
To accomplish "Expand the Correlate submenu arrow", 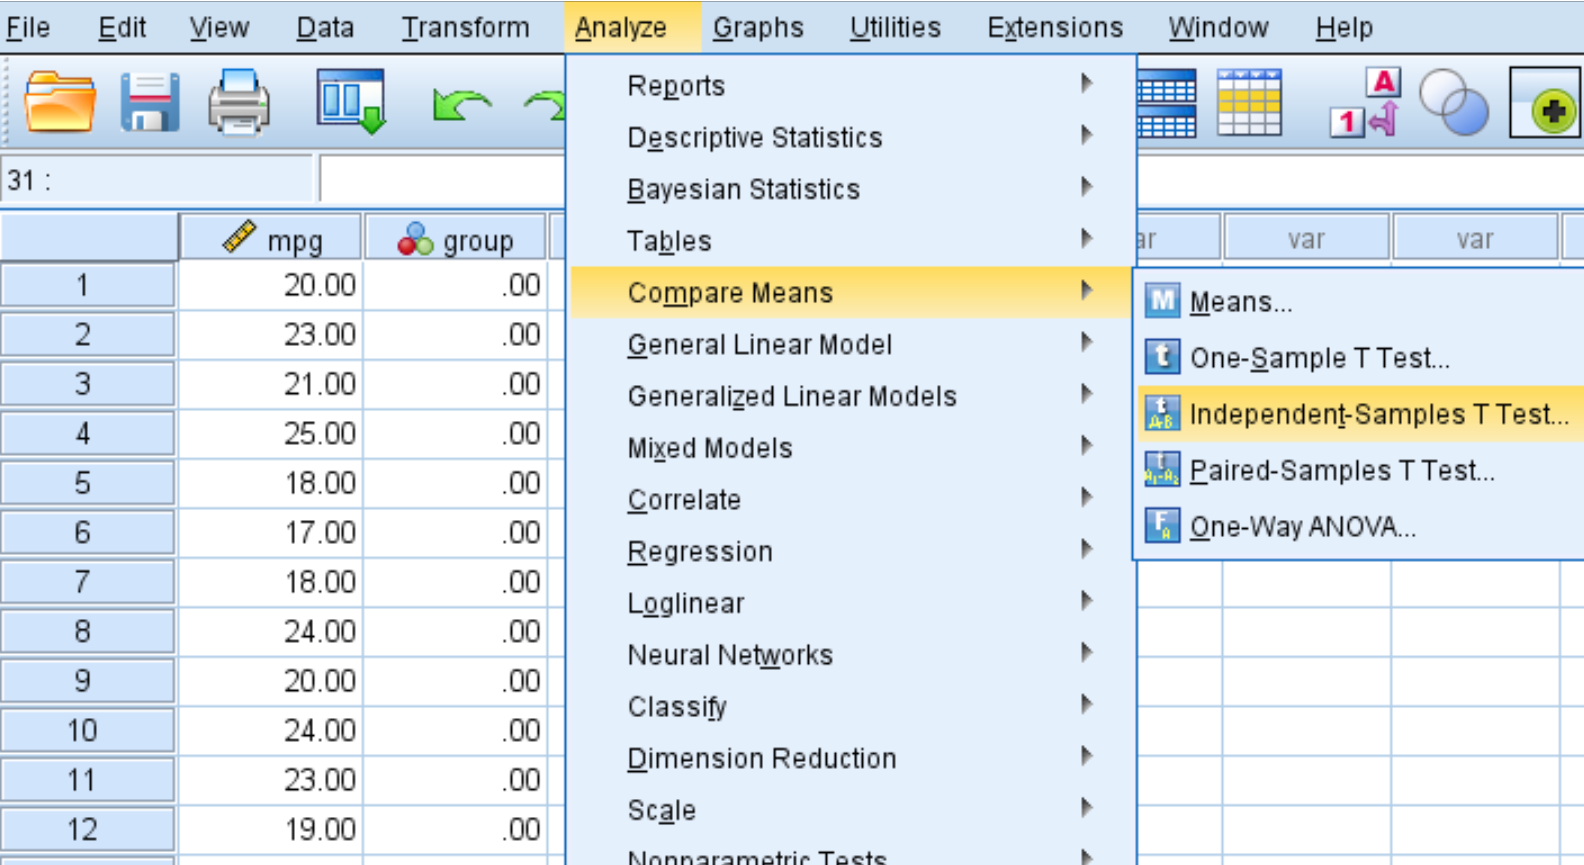I will point(1087,497).
